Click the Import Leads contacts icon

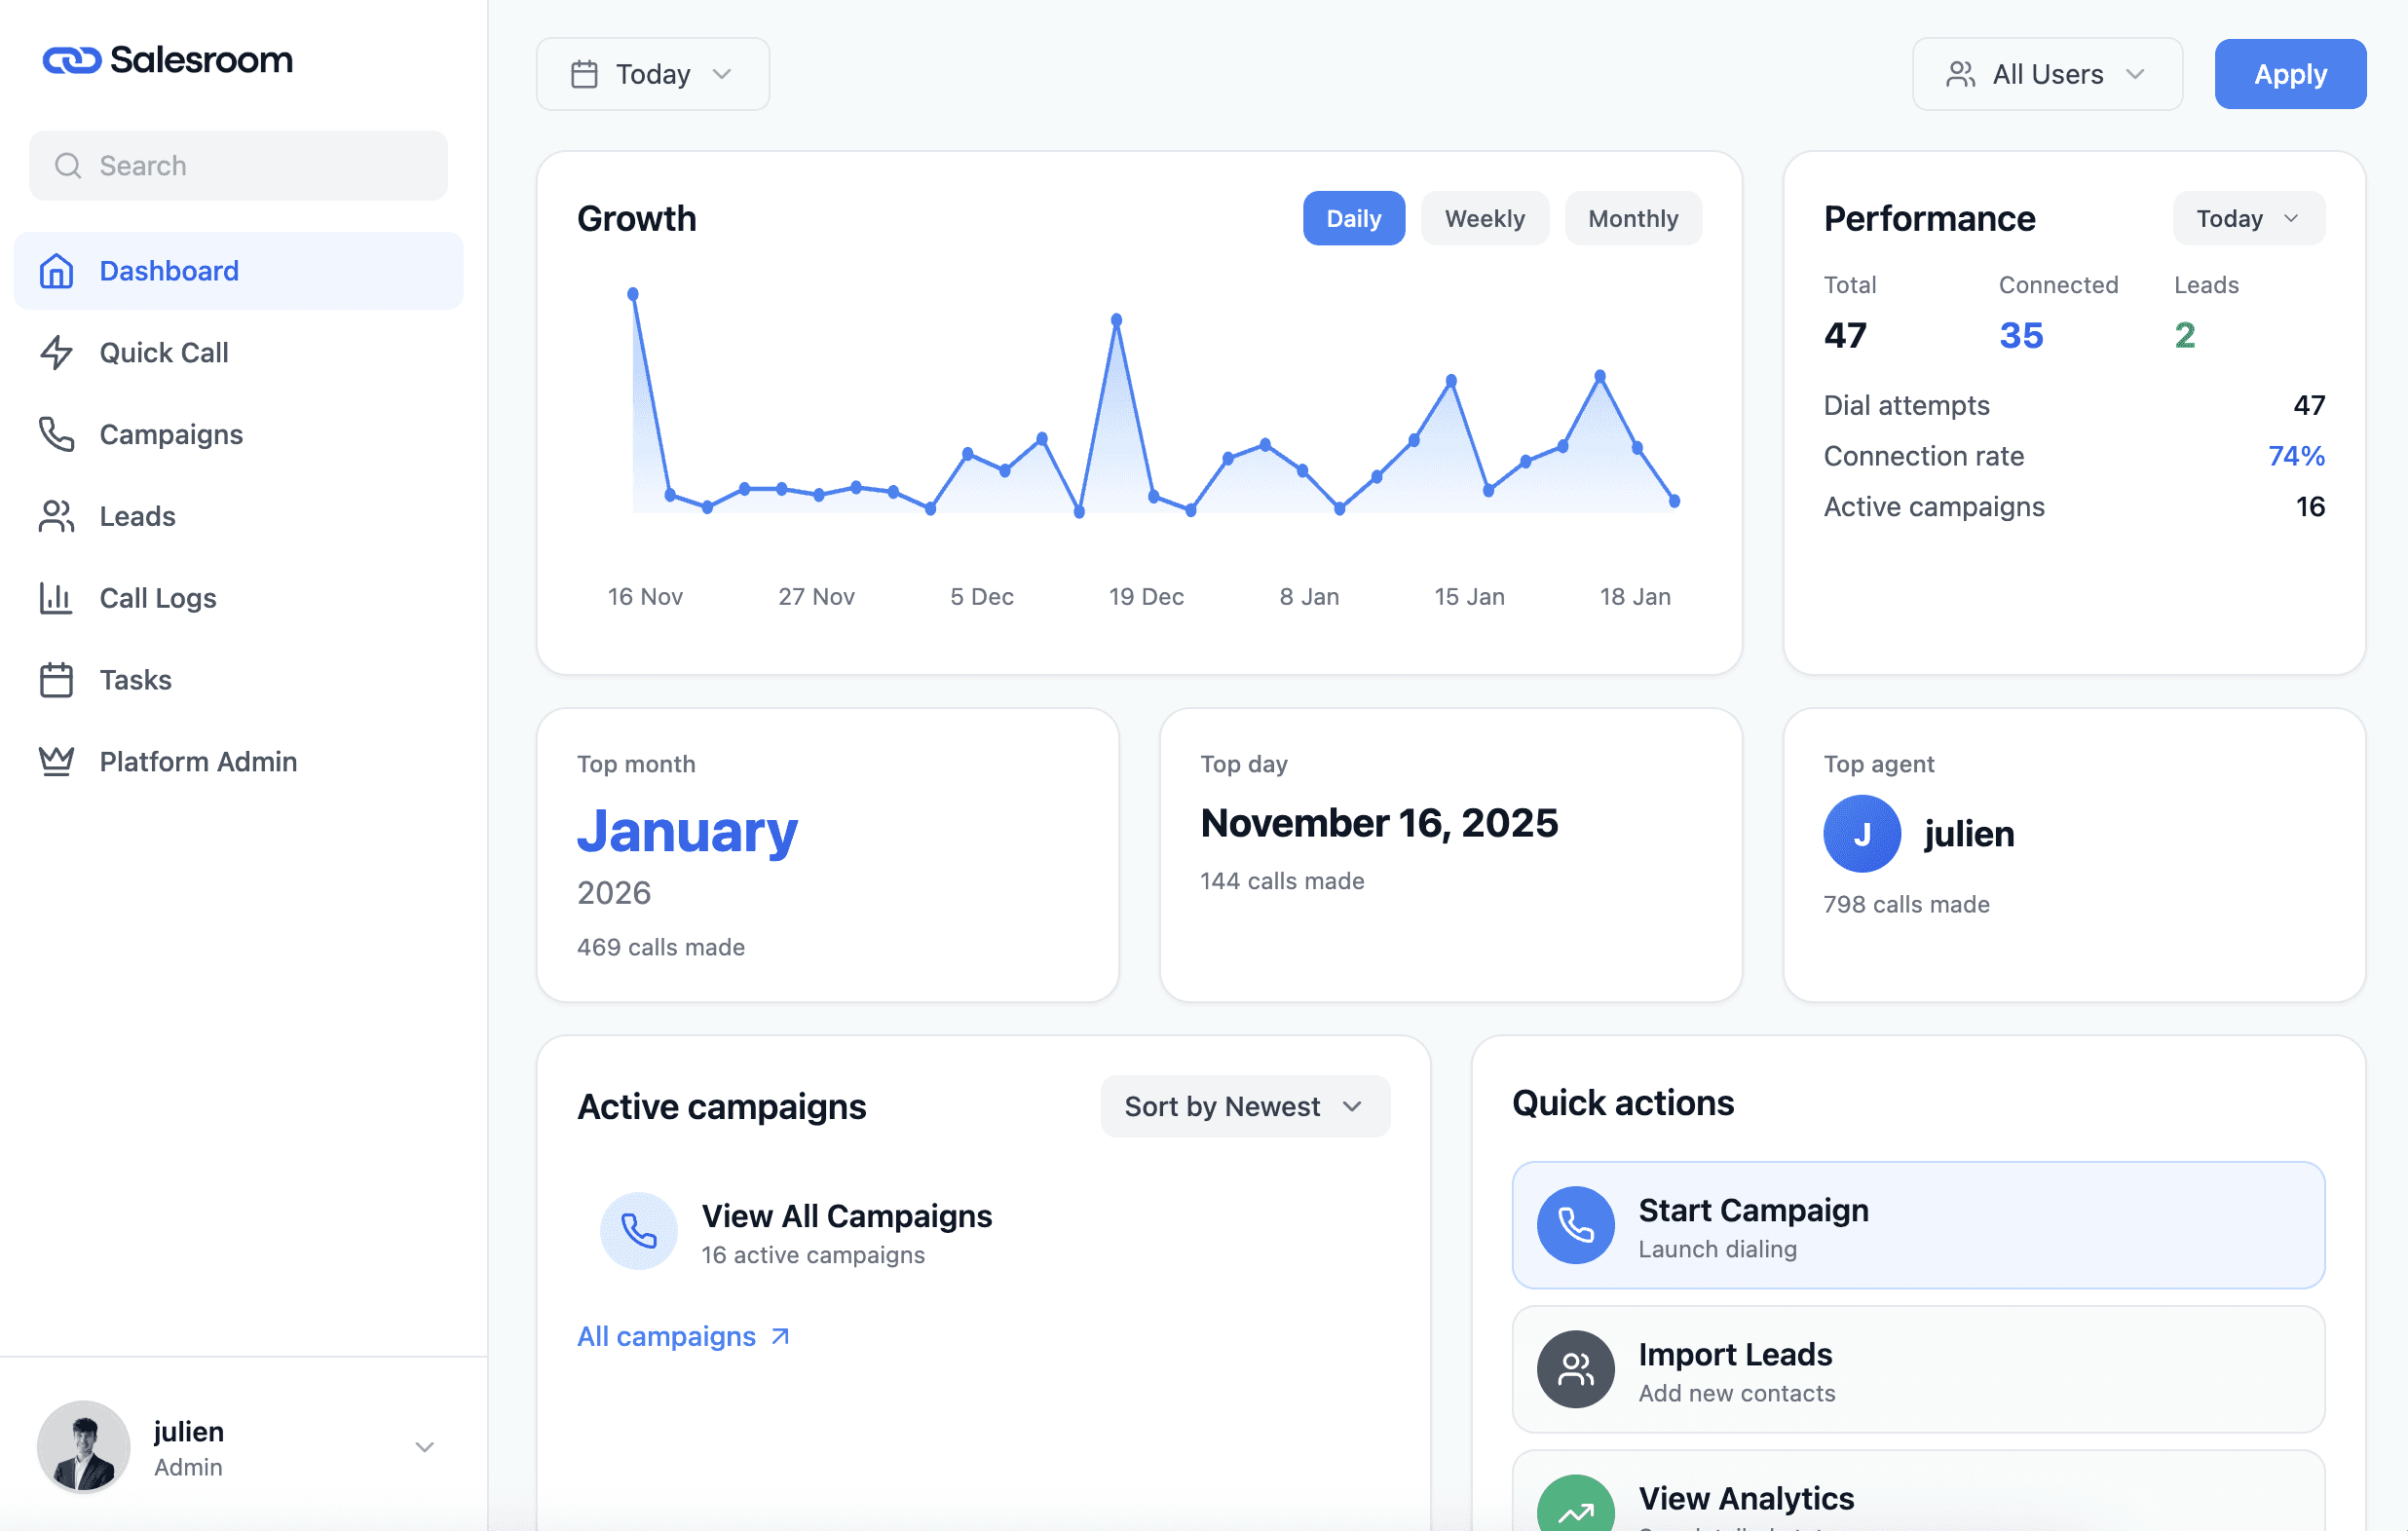[1575, 1369]
